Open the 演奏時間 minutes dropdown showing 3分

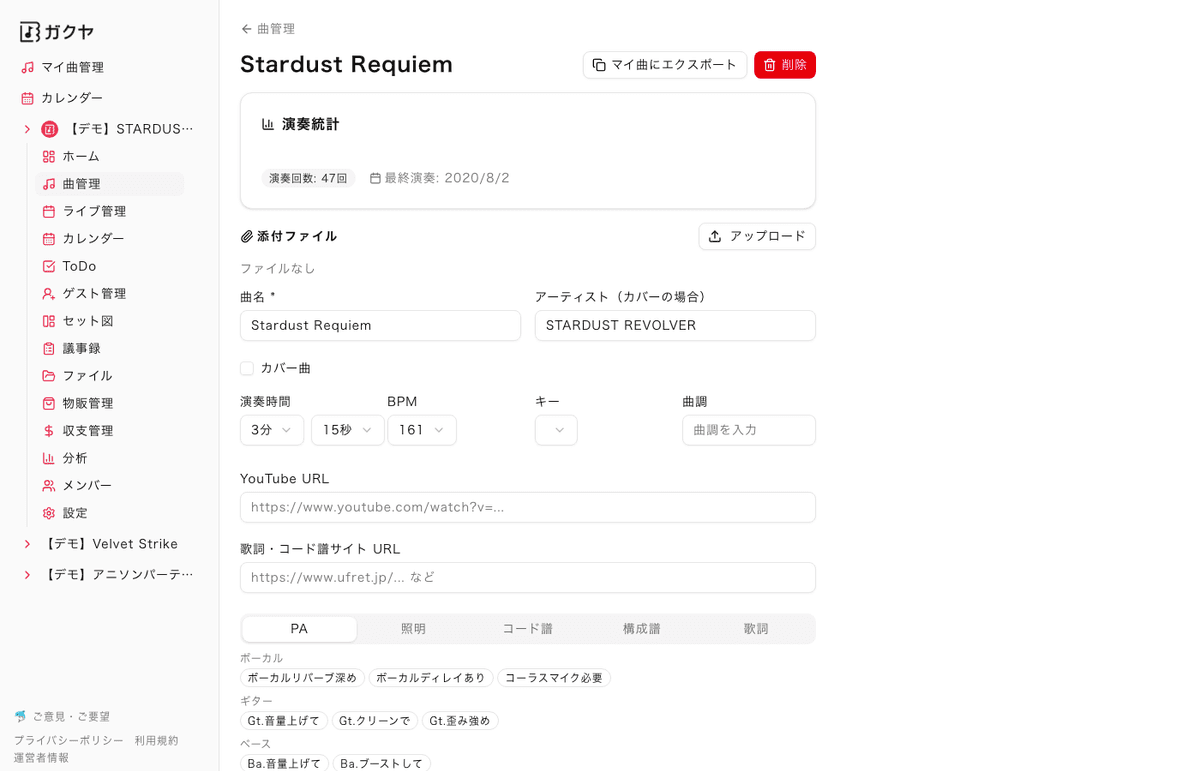pos(271,429)
